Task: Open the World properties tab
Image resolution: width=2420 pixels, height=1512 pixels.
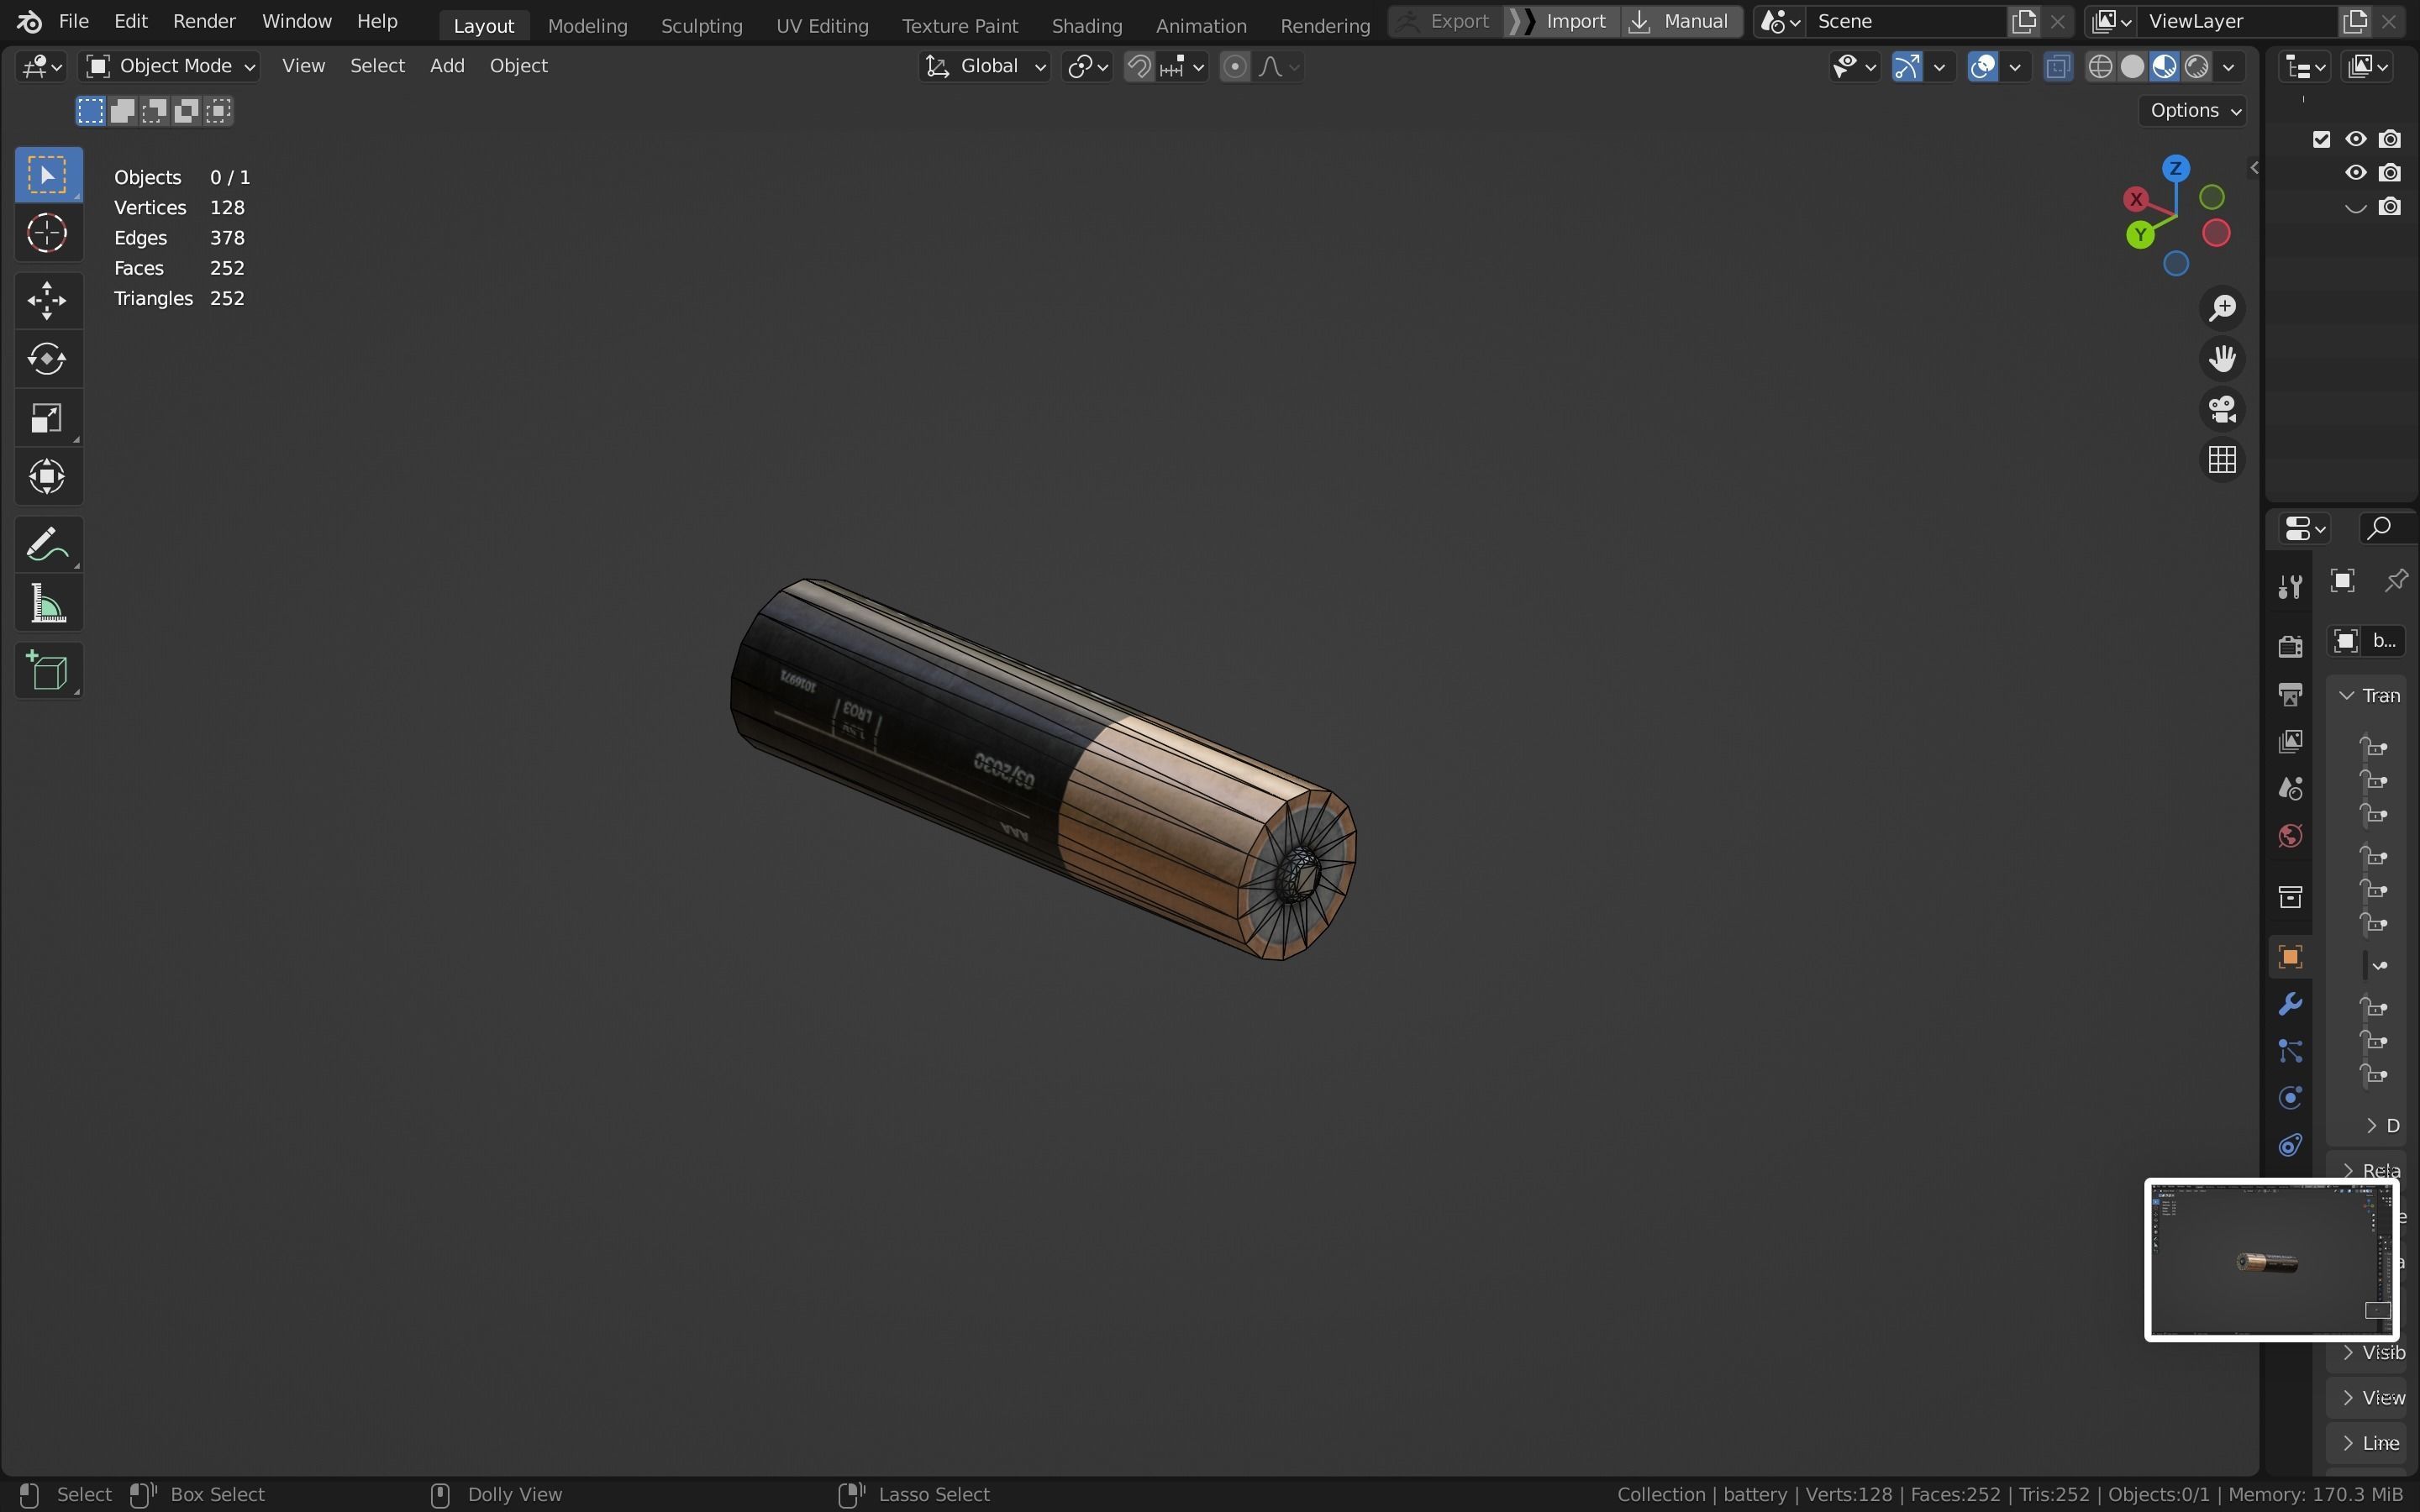Action: pyautogui.click(x=2290, y=836)
